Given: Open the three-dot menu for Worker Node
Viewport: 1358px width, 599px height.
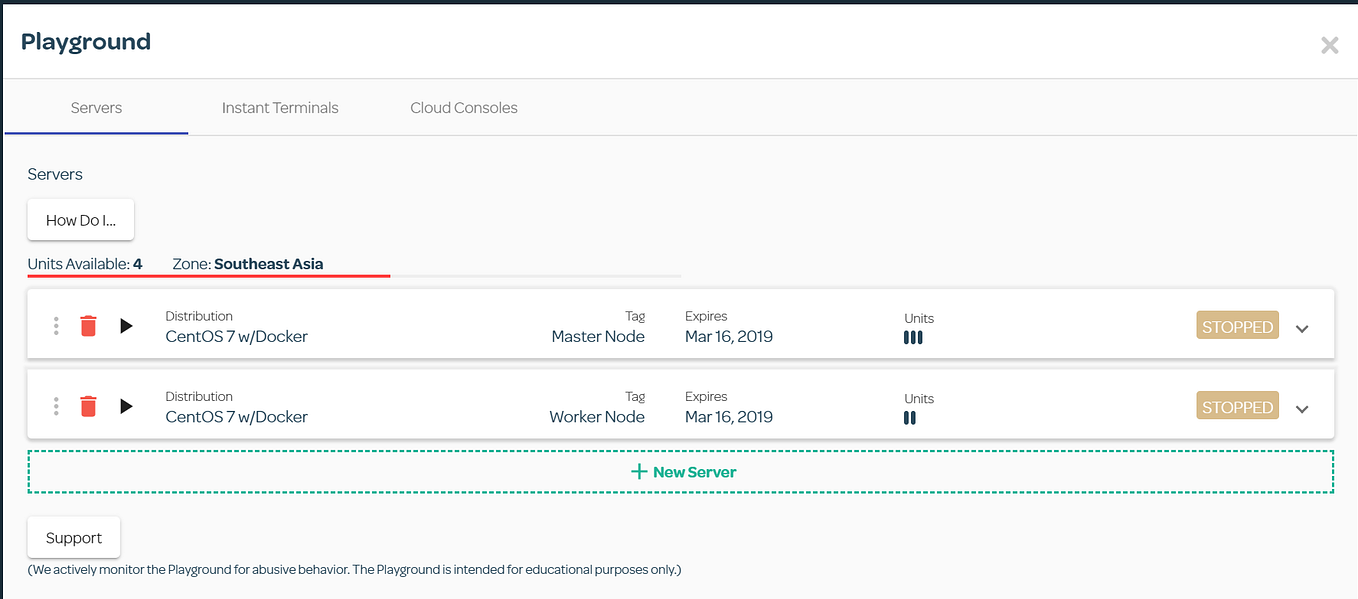Looking at the screenshot, I should click(x=56, y=406).
